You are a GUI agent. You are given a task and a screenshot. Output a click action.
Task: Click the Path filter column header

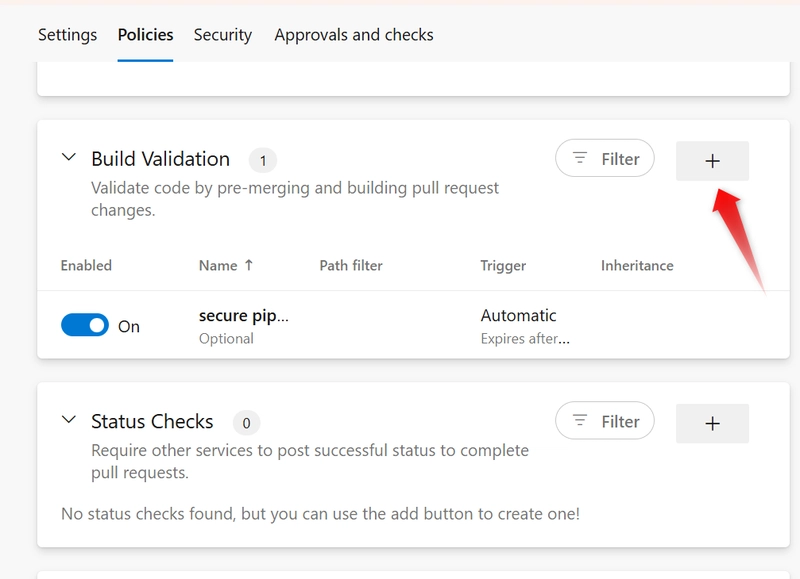351,265
